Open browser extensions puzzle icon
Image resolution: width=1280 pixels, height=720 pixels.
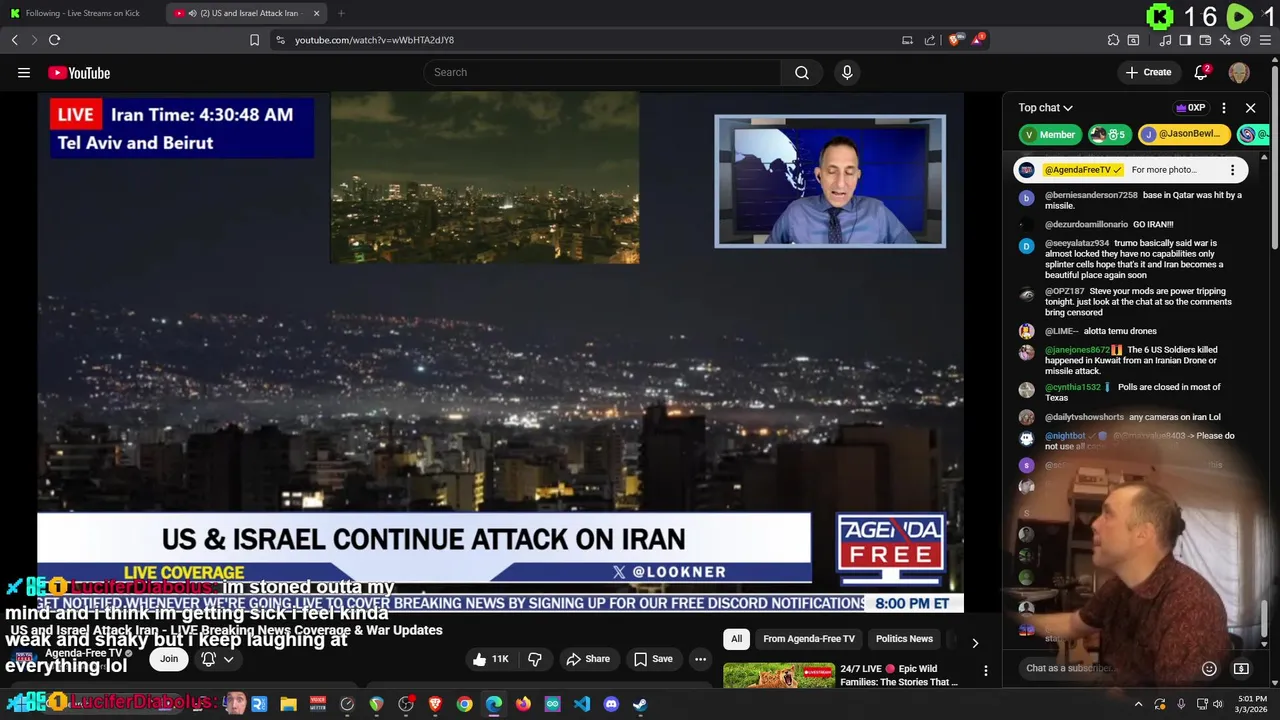tap(1113, 40)
